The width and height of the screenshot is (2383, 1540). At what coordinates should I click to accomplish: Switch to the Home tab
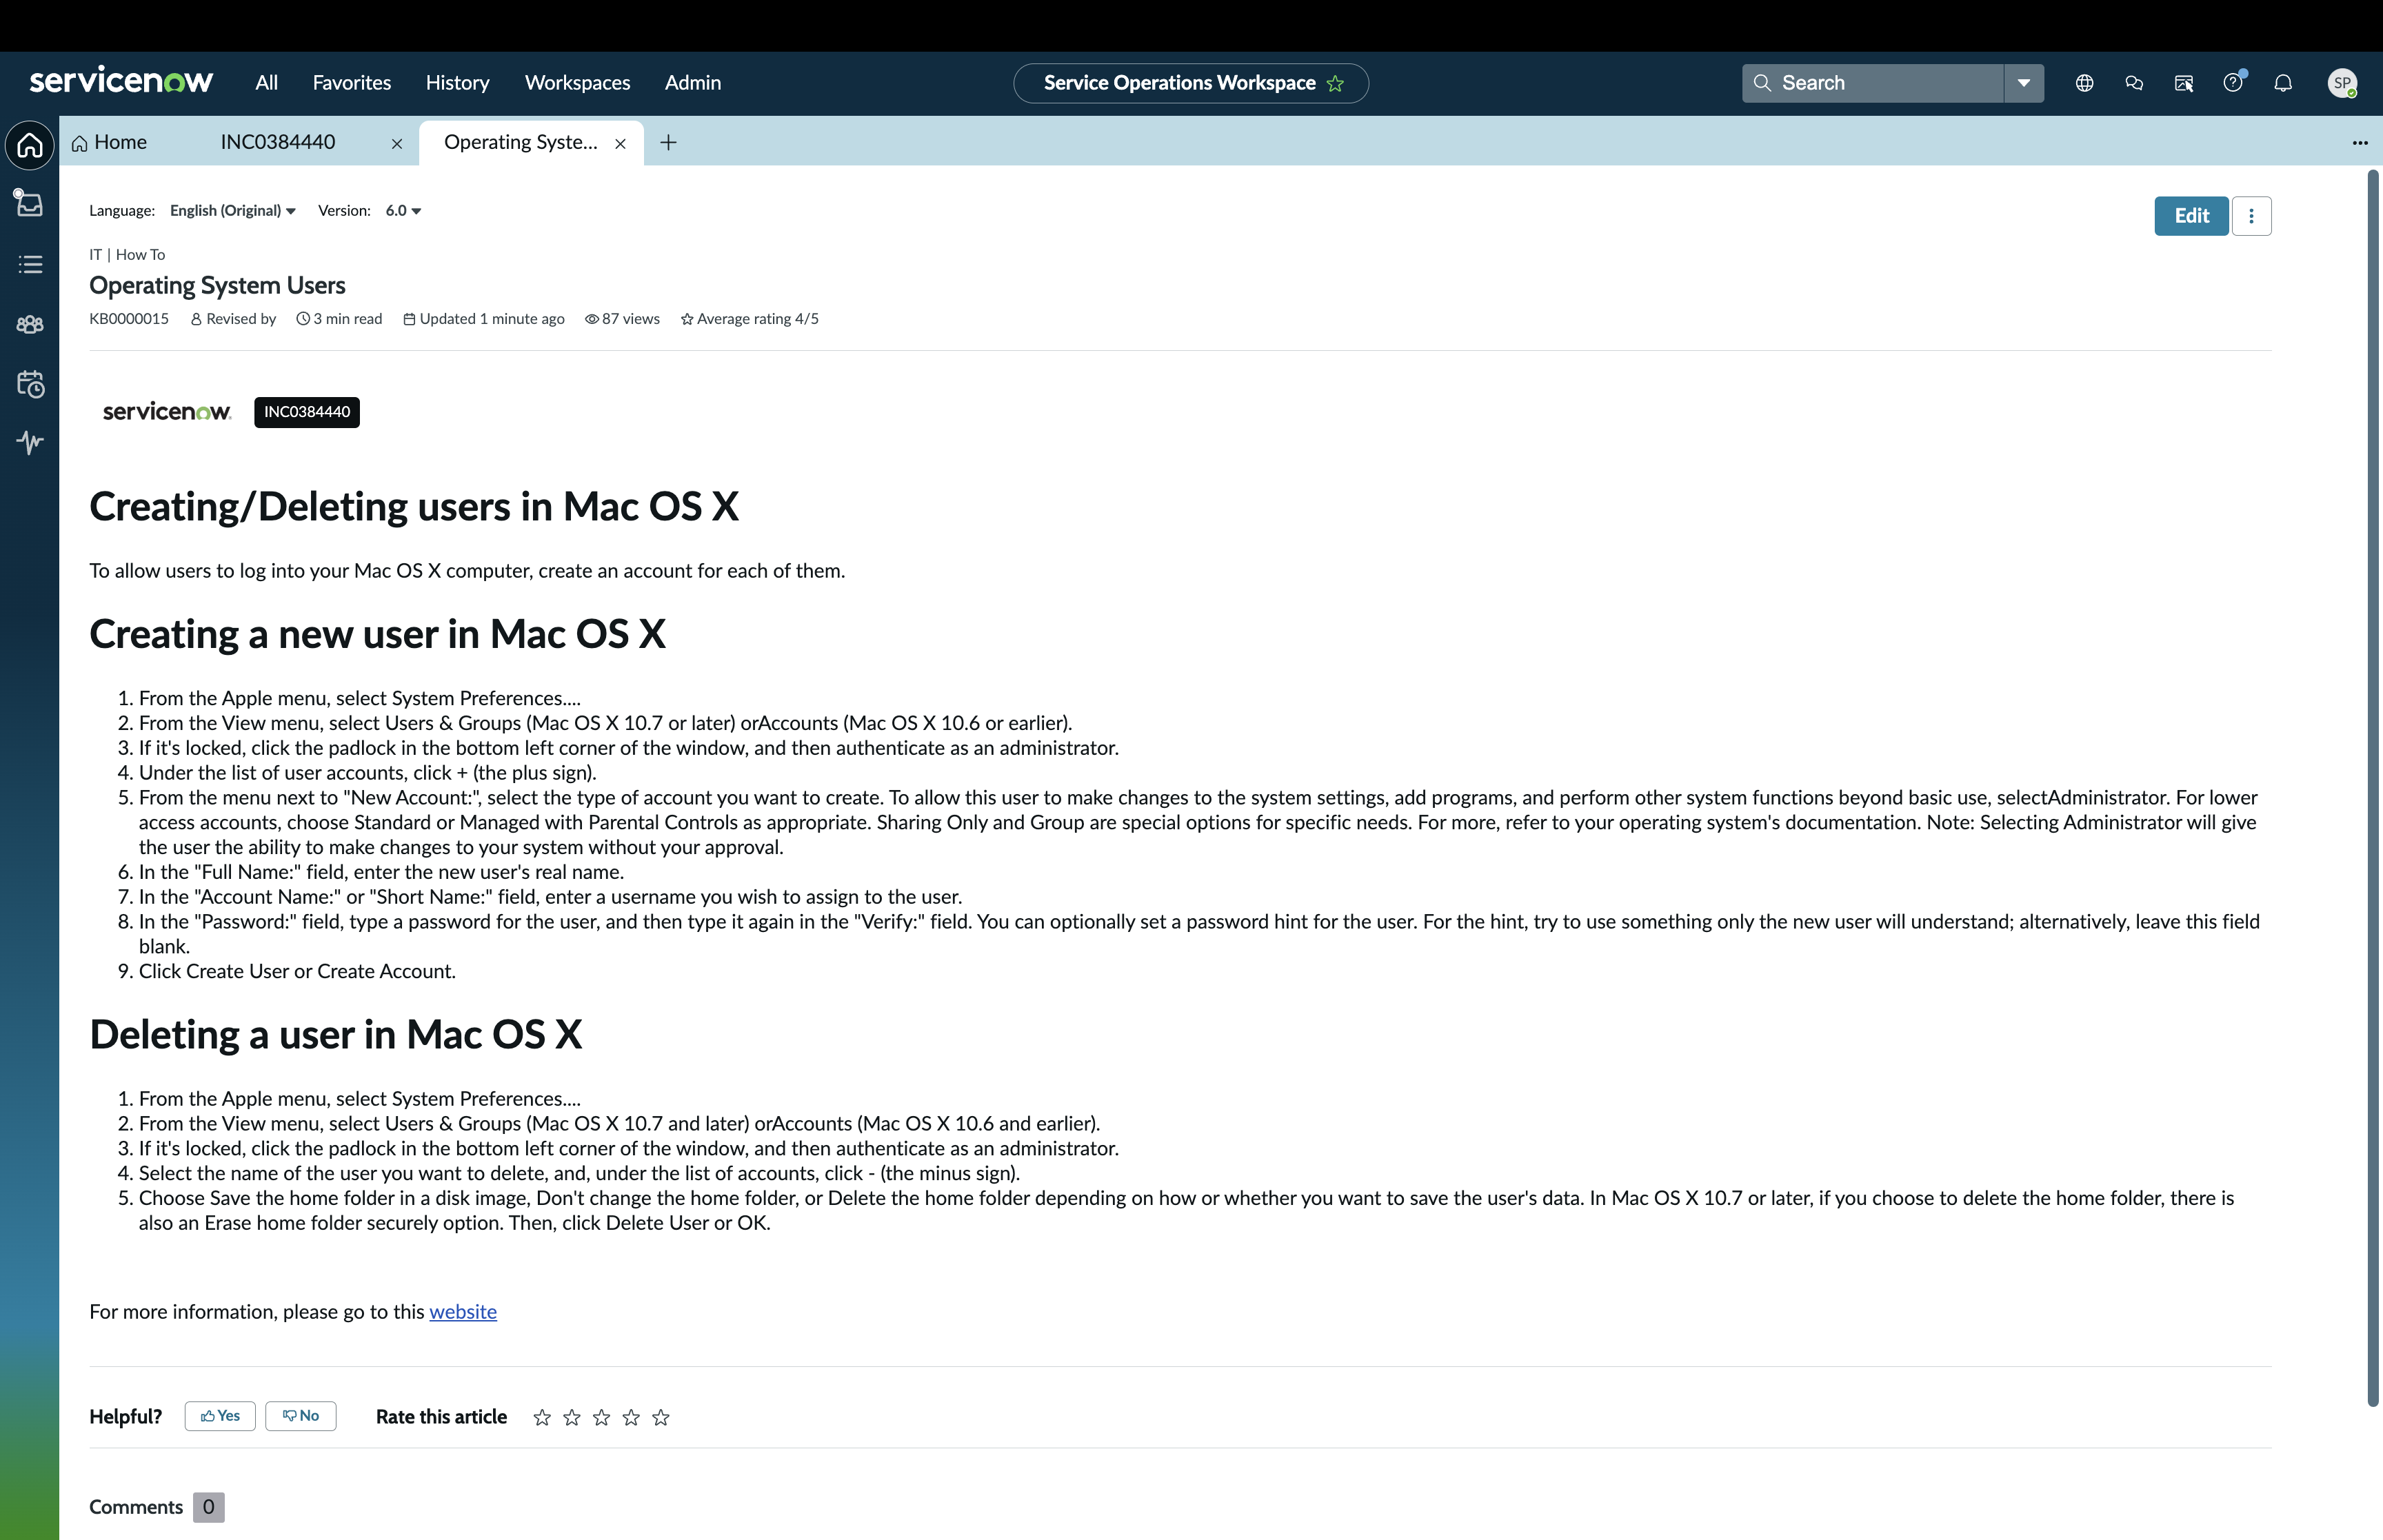110,142
